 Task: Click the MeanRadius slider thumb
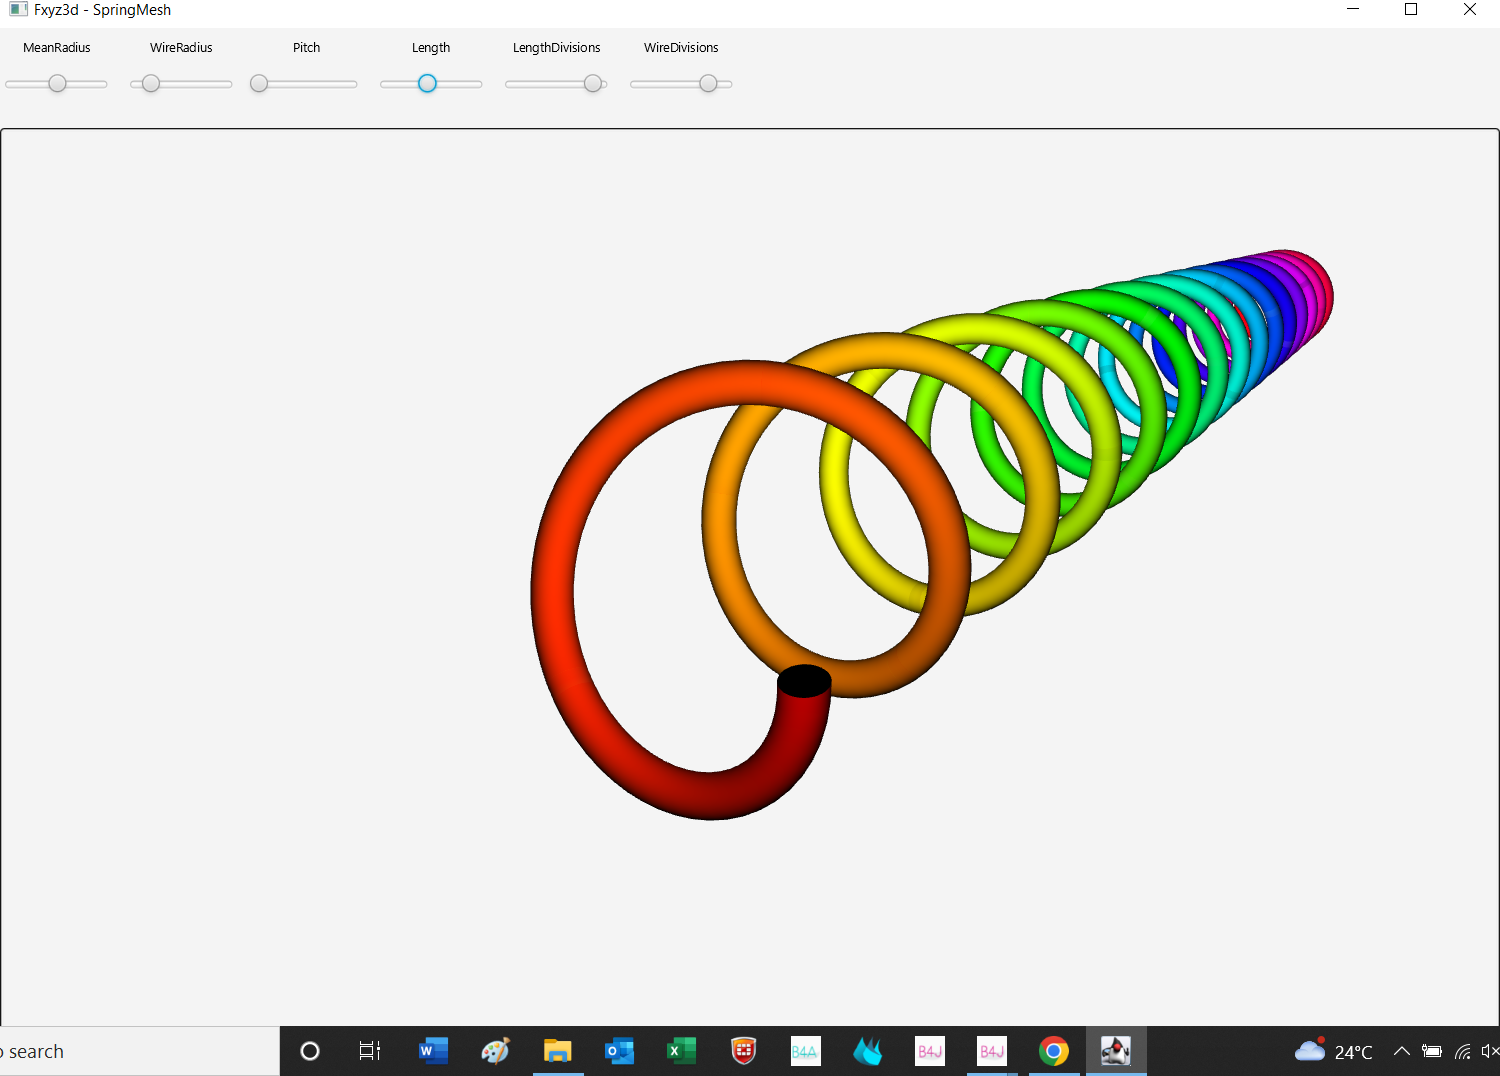(x=57, y=84)
